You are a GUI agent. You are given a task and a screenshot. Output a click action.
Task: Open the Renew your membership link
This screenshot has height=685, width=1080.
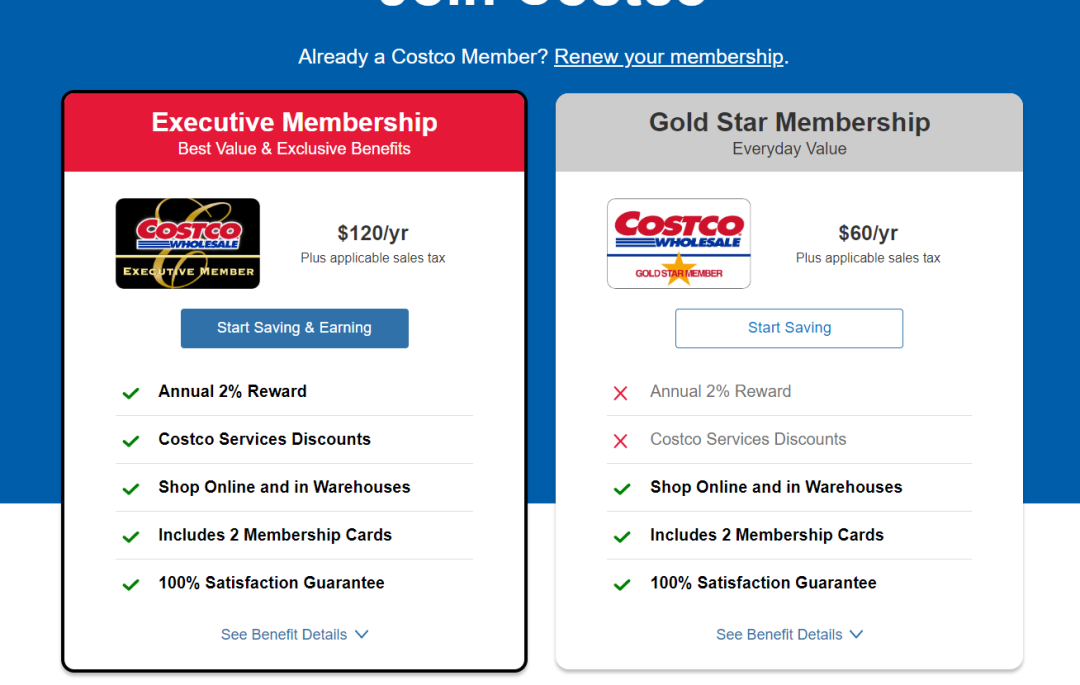tap(669, 56)
